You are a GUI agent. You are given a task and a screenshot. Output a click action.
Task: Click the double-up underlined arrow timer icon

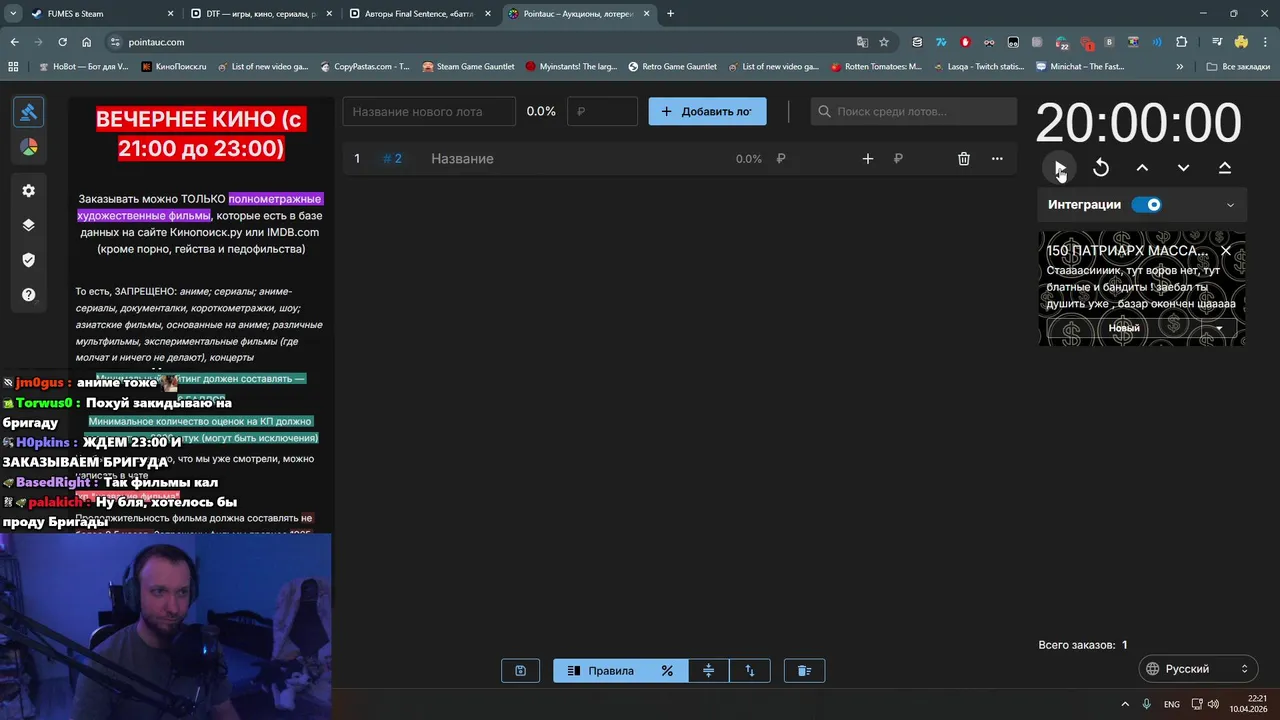click(1225, 168)
